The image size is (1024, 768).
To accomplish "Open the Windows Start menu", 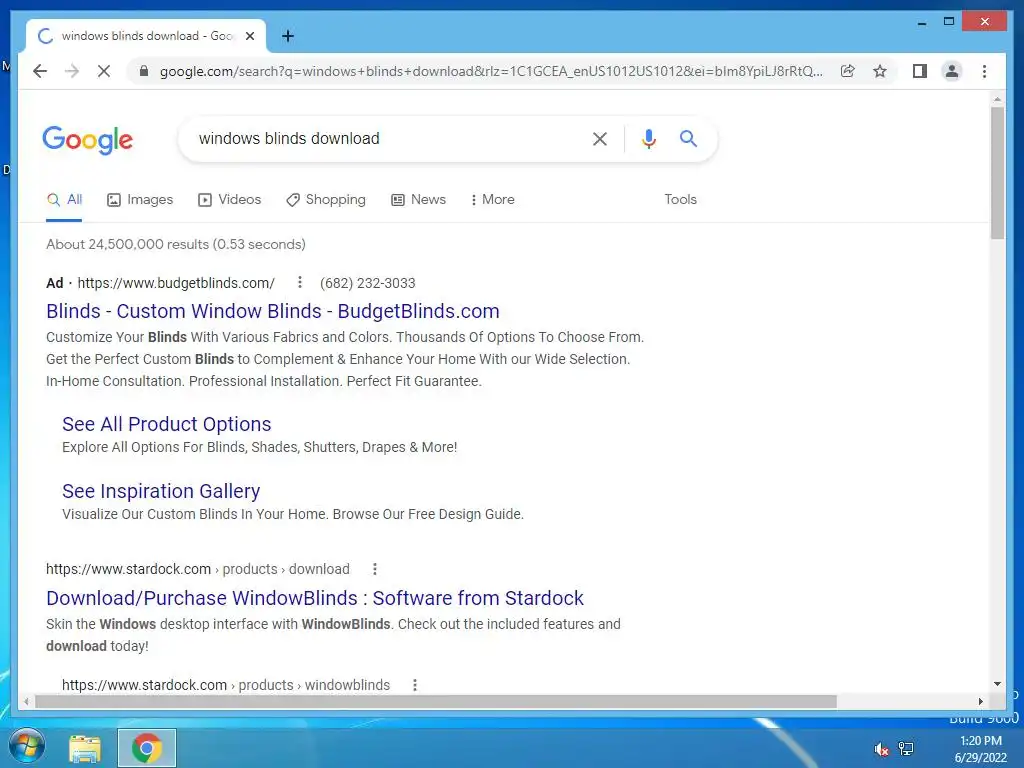I will [27, 747].
